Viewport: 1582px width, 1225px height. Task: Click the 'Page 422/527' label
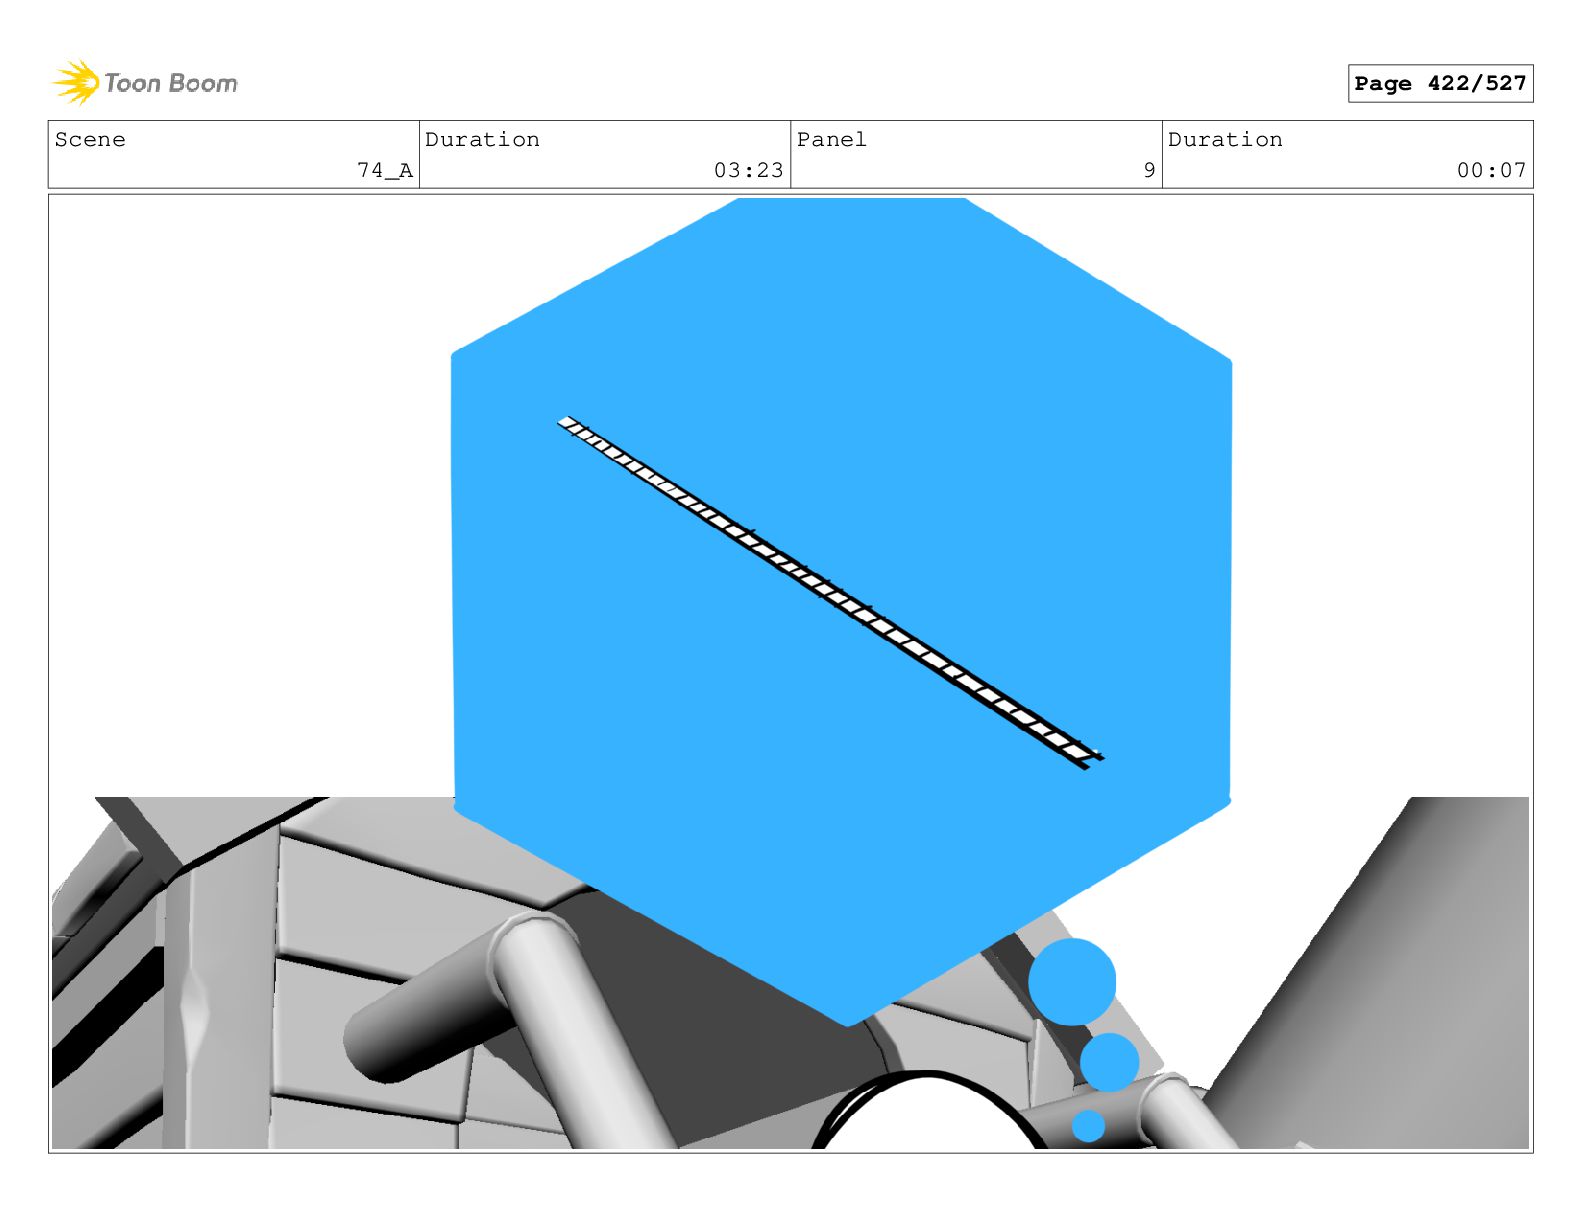tap(1440, 83)
